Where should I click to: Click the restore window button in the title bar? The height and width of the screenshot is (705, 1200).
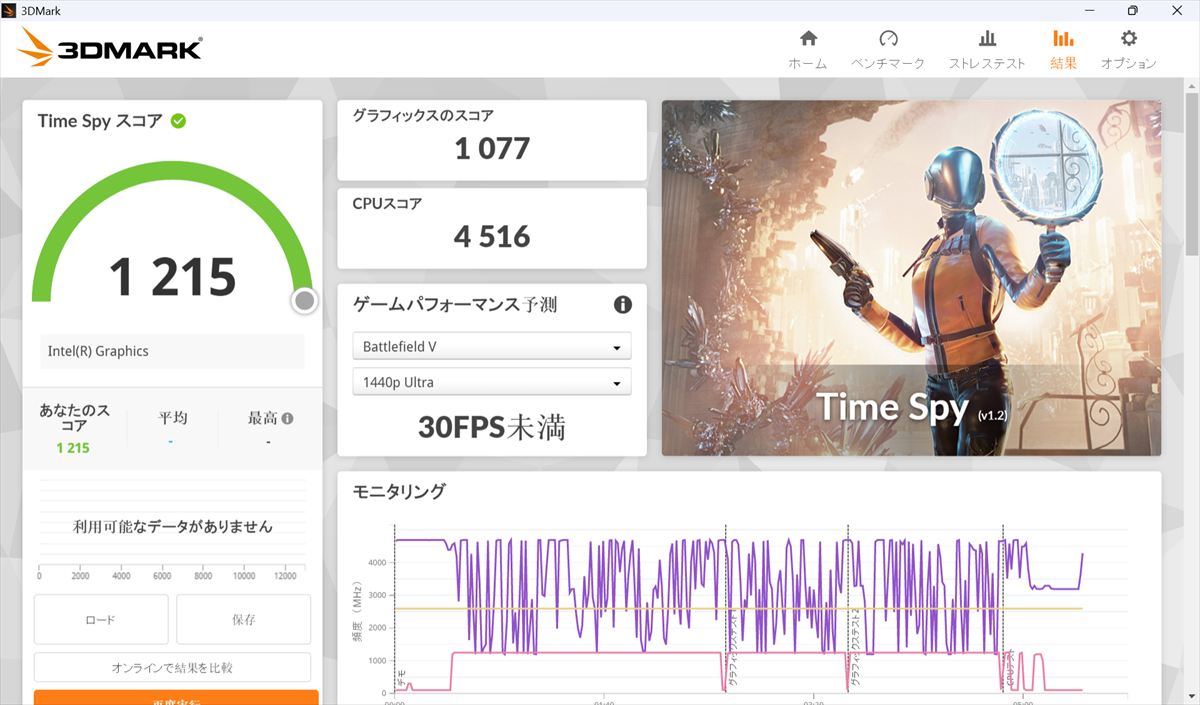coord(1132,10)
